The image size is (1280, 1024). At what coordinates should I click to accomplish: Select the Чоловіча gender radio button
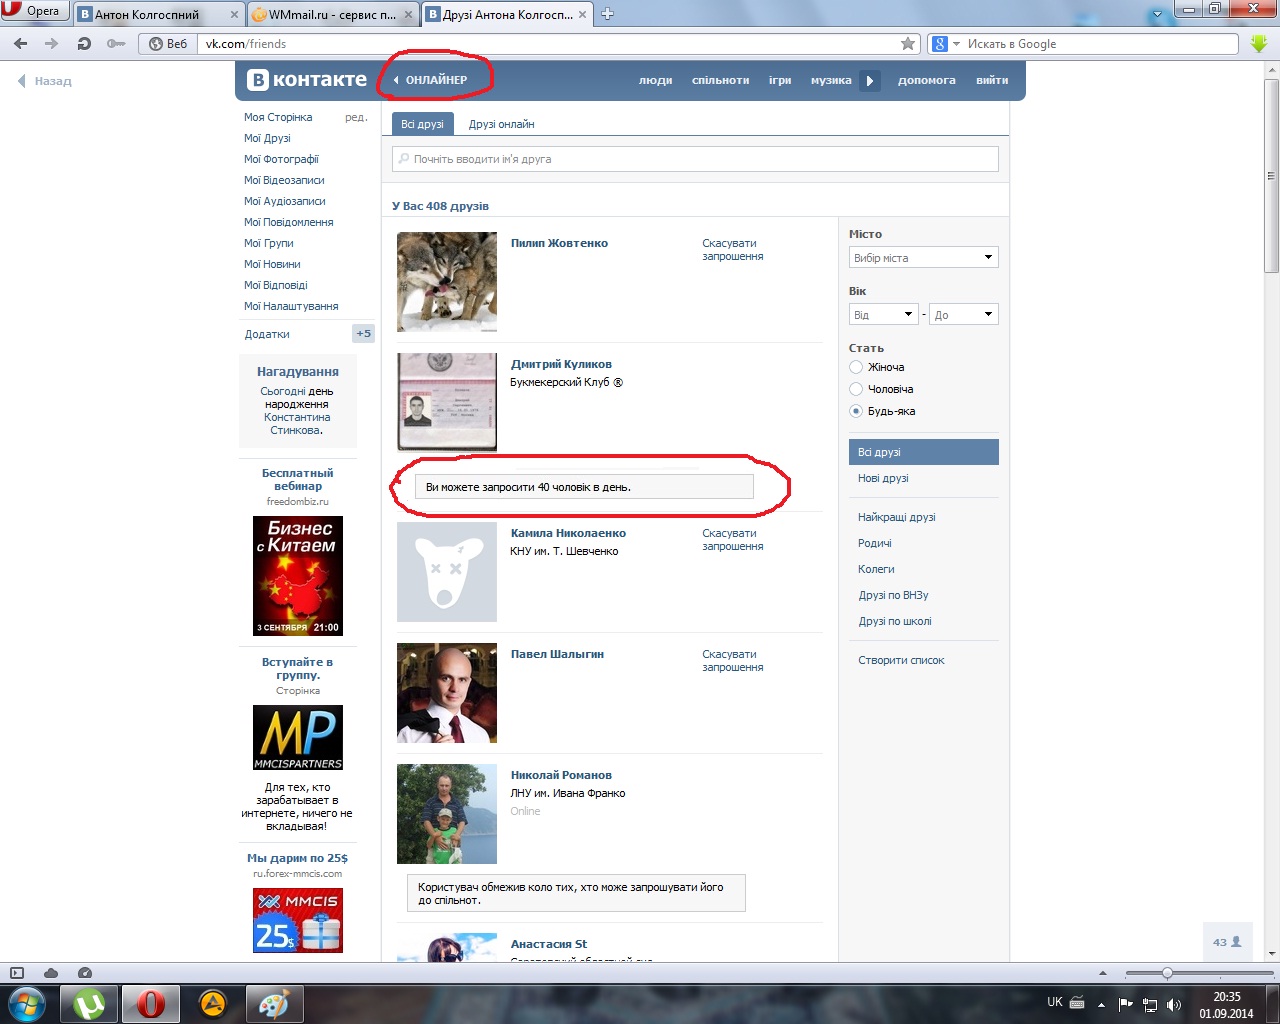pos(856,389)
